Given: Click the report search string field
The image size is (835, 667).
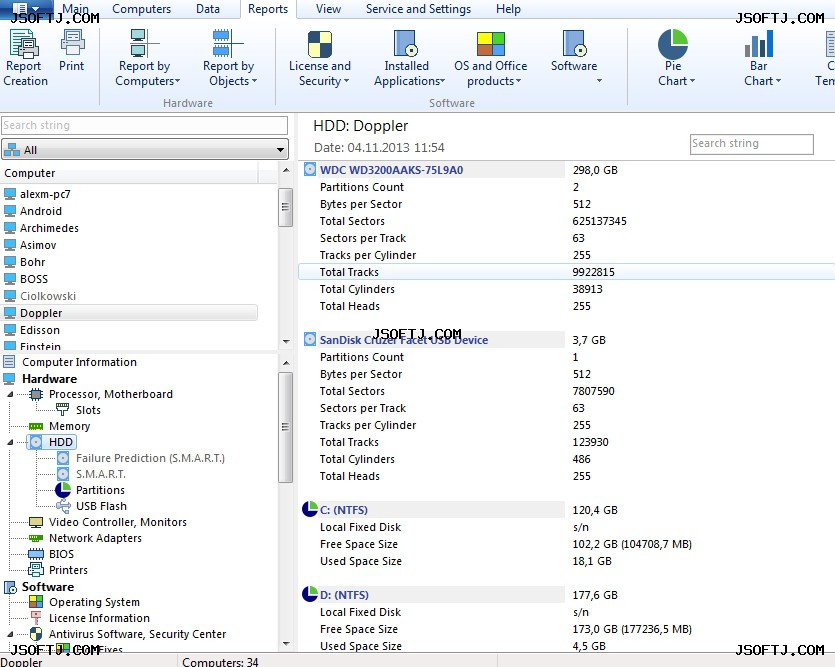Looking at the screenshot, I should (751, 144).
